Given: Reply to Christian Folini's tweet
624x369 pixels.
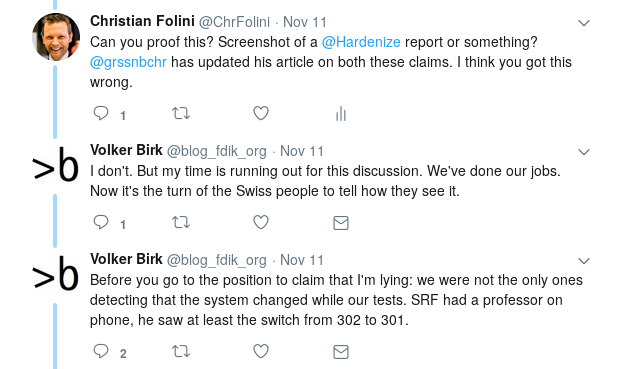Looking at the screenshot, I should coord(101,113).
